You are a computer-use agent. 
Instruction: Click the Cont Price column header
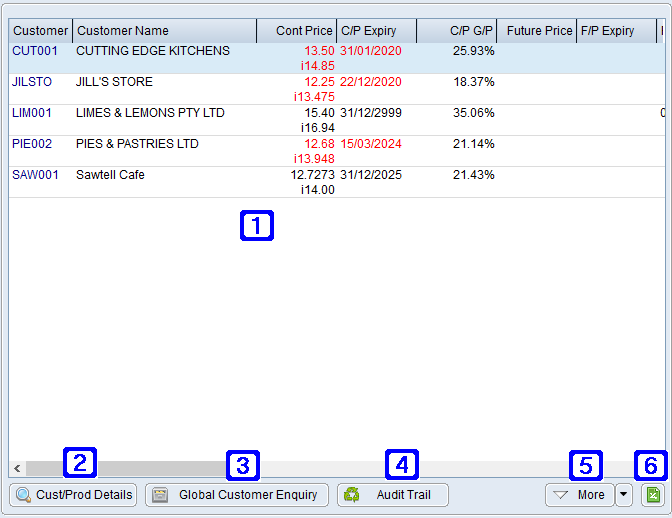tap(296, 31)
